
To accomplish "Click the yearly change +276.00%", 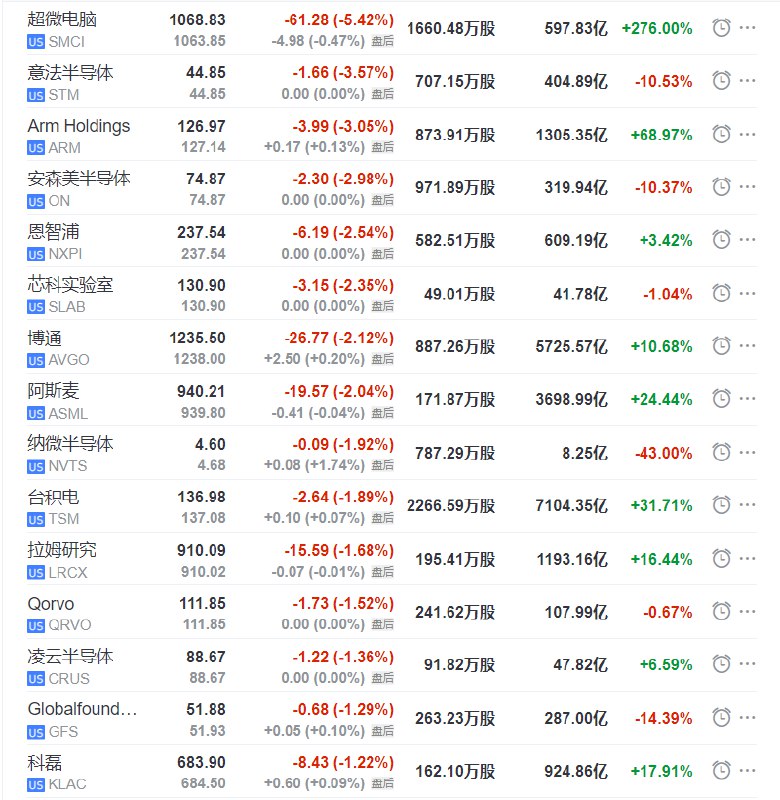I will pos(657,29).
